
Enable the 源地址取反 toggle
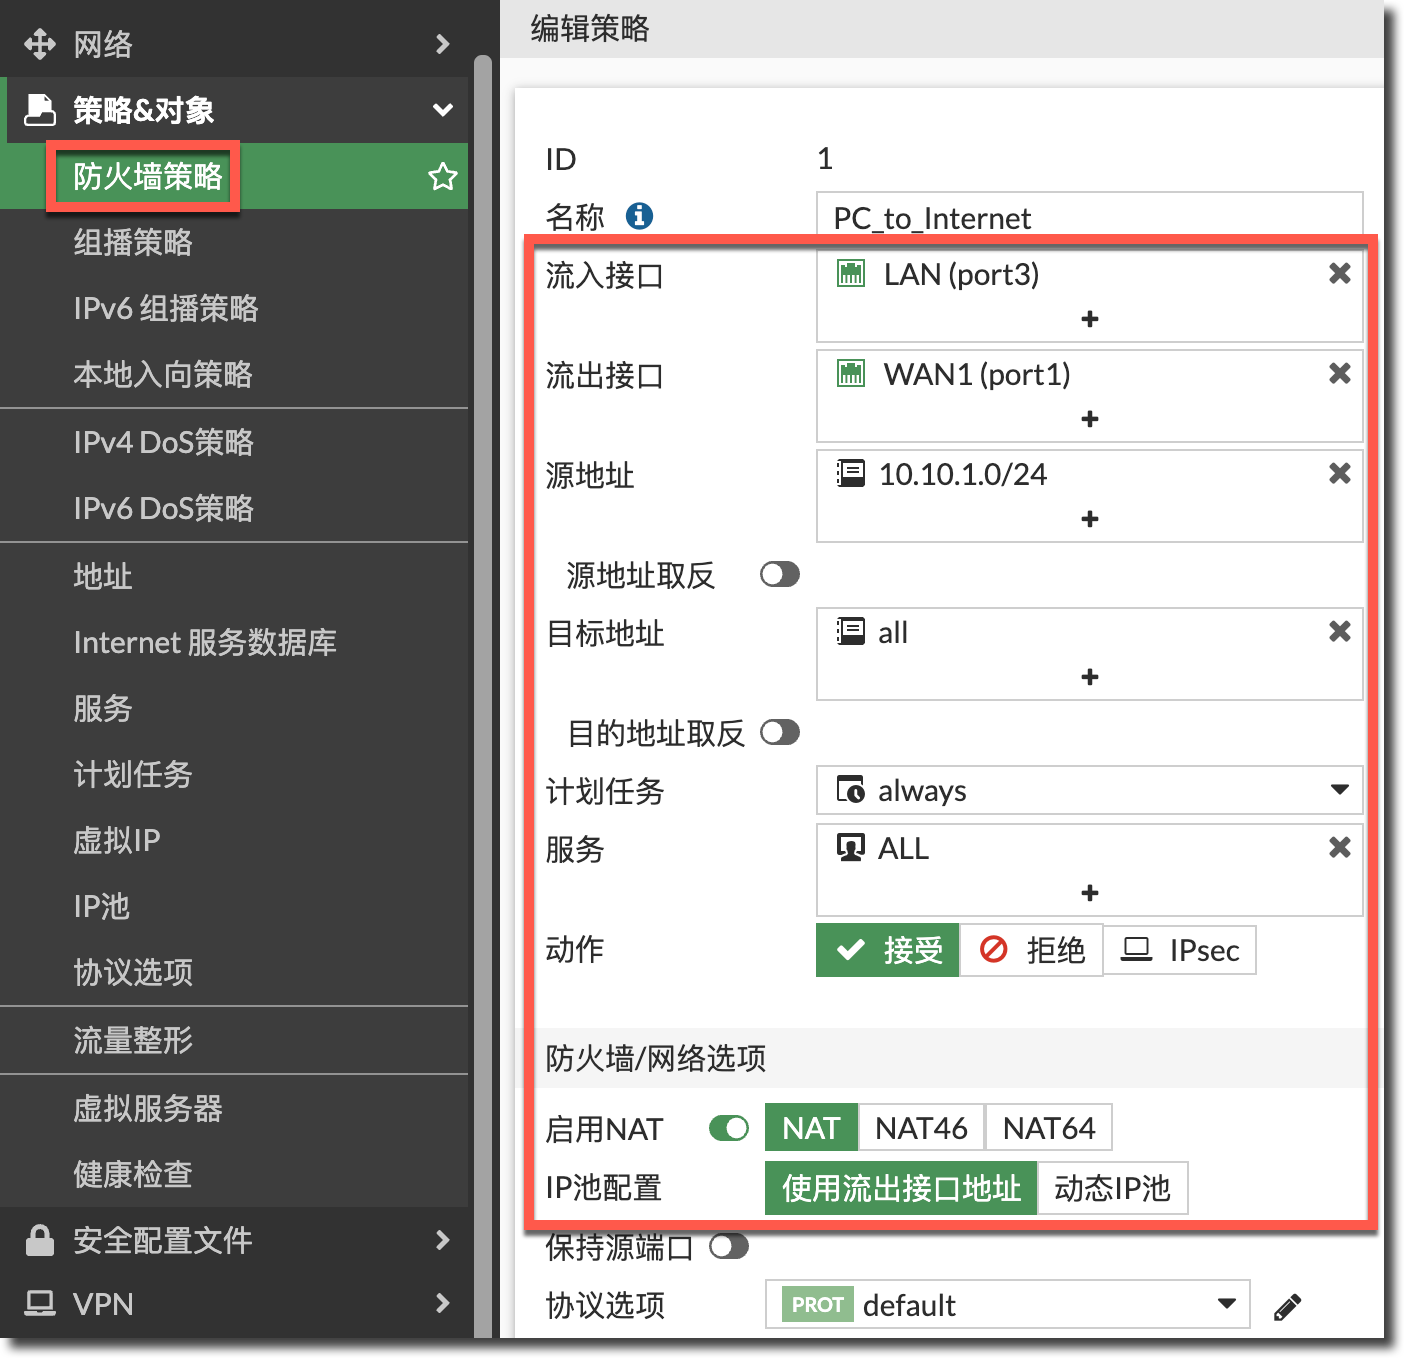coord(779,575)
